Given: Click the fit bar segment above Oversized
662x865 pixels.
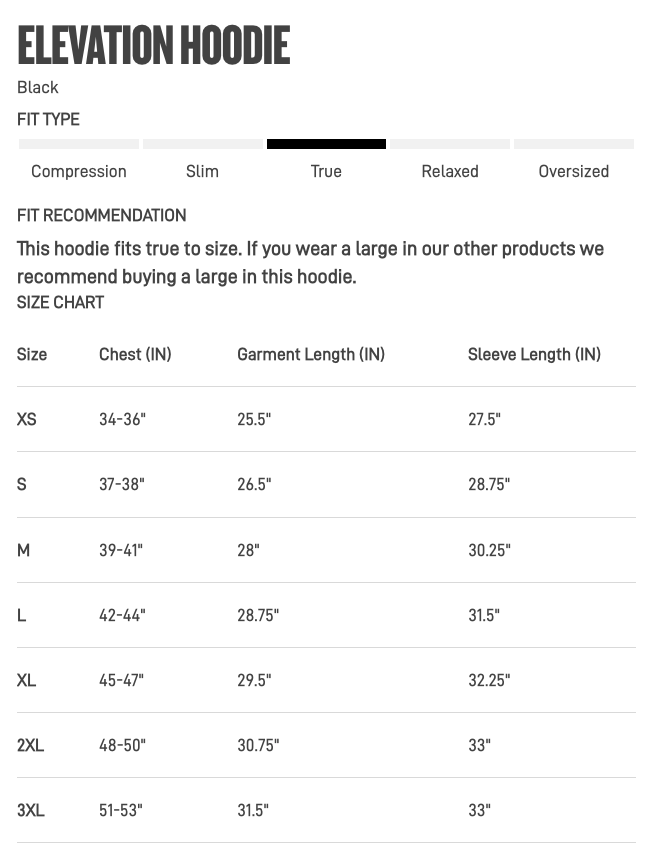Looking at the screenshot, I should (x=573, y=144).
